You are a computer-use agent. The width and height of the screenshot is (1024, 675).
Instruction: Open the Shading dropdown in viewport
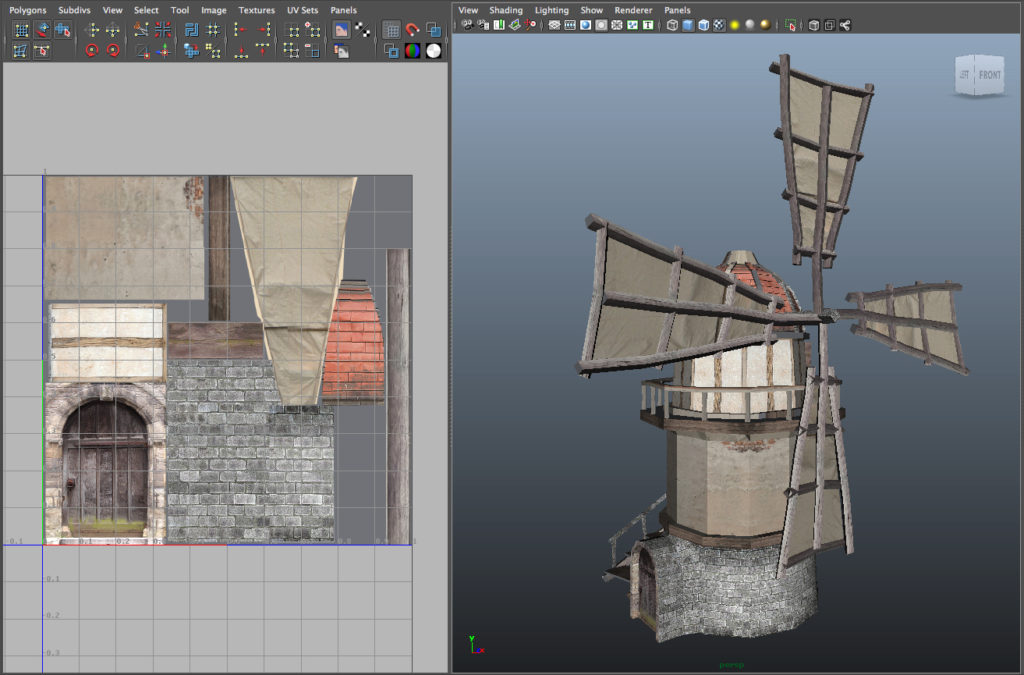[505, 10]
